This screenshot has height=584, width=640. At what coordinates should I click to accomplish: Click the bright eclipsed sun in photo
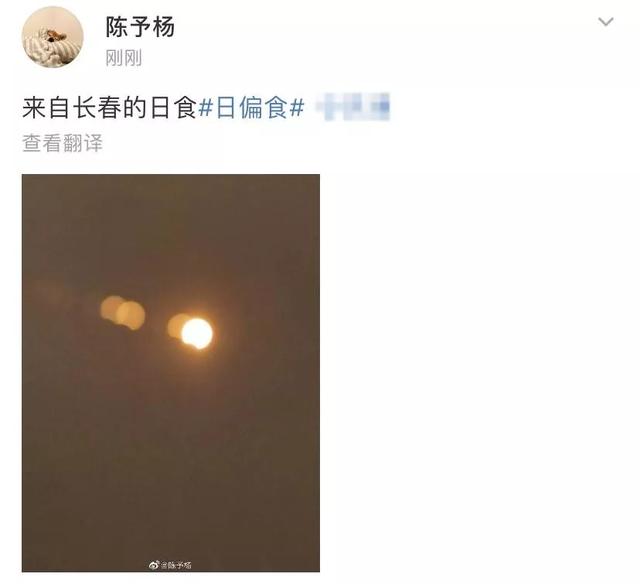tap(197, 333)
